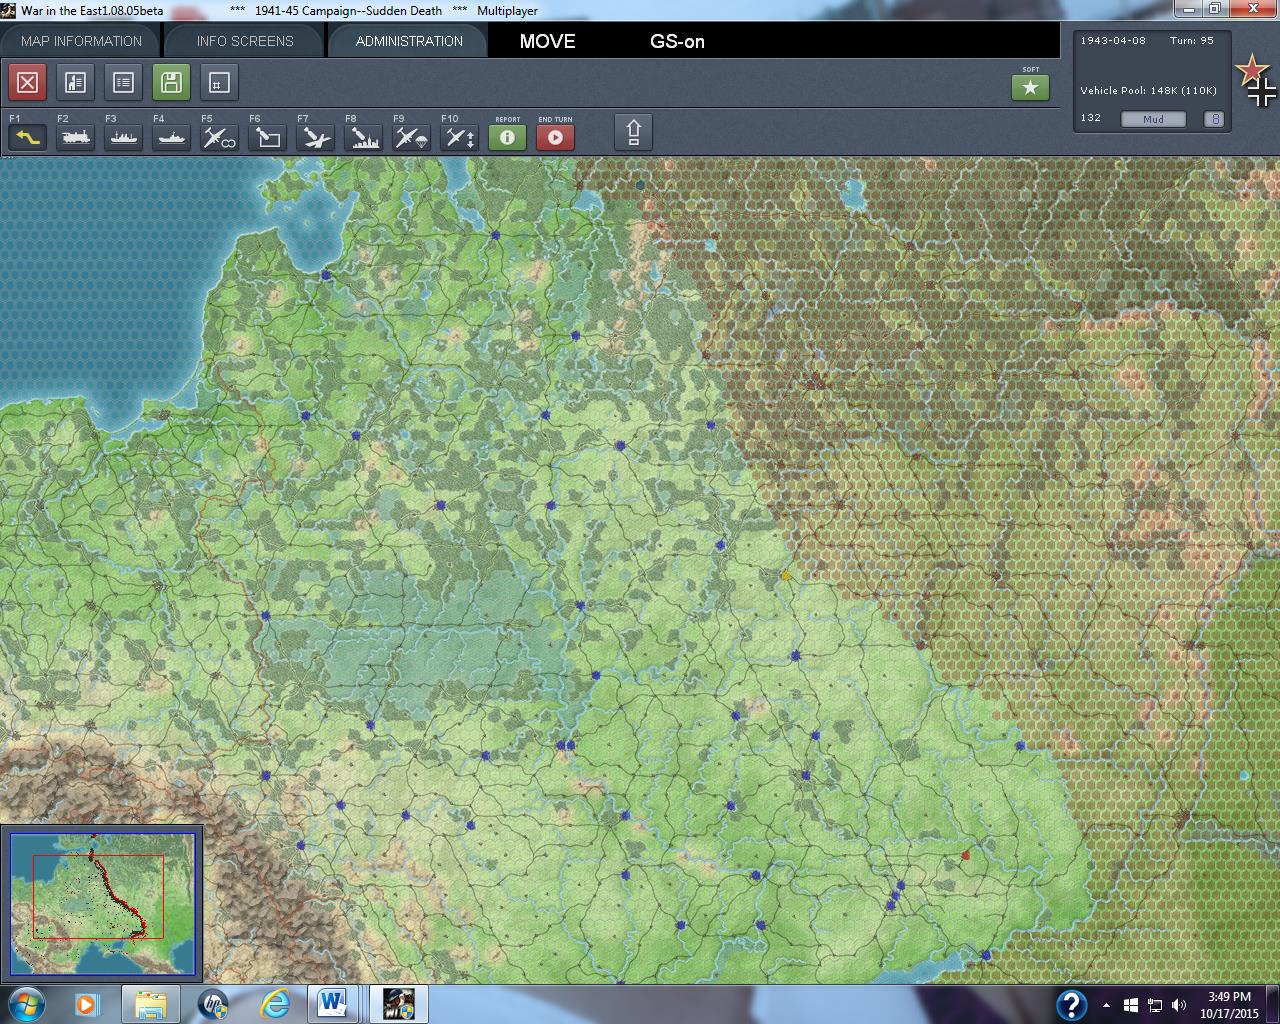Click the MOVE mode label
The height and width of the screenshot is (1024, 1280).
coord(547,41)
